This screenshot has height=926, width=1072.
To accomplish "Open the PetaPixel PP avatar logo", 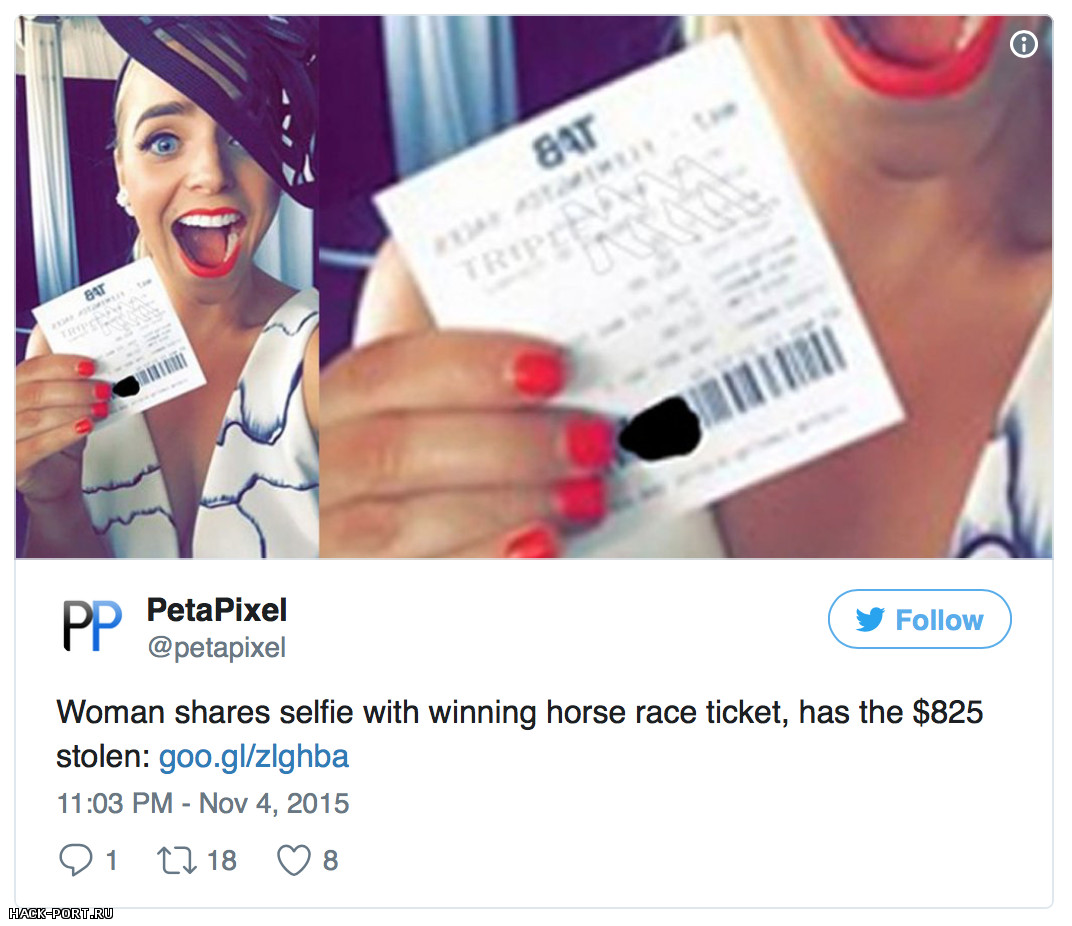I will pos(92,626).
